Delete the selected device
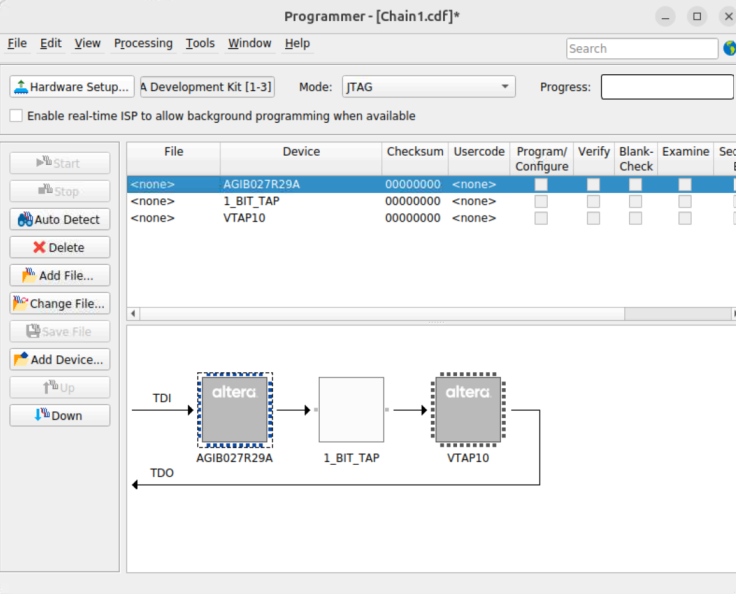This screenshot has height=594, width=736. 60,247
